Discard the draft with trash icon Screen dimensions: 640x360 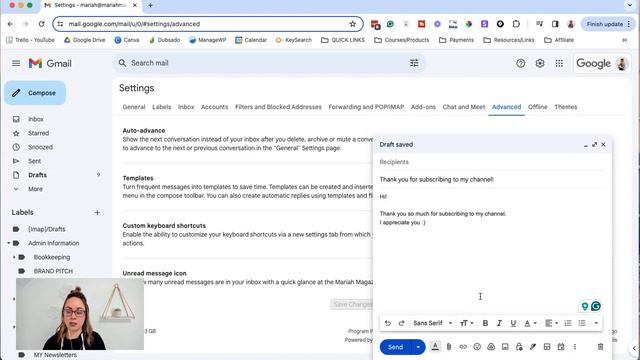600,347
